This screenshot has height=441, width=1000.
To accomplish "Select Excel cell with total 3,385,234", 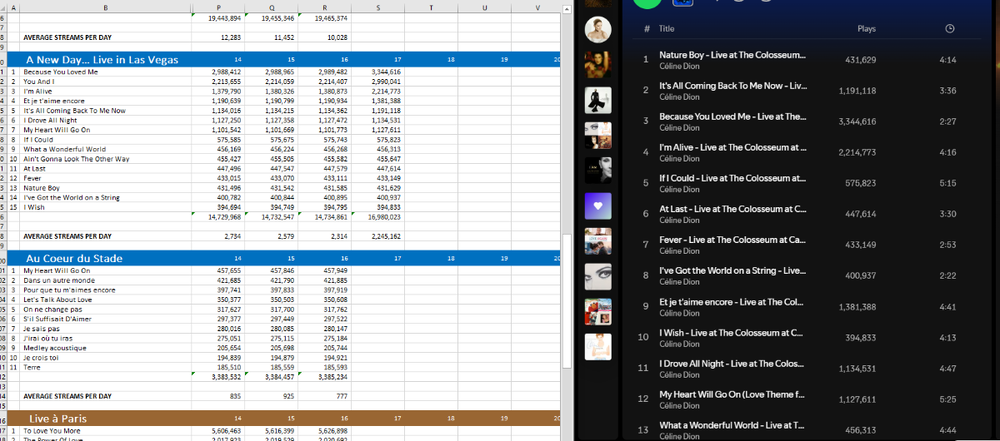I will coord(325,377).
